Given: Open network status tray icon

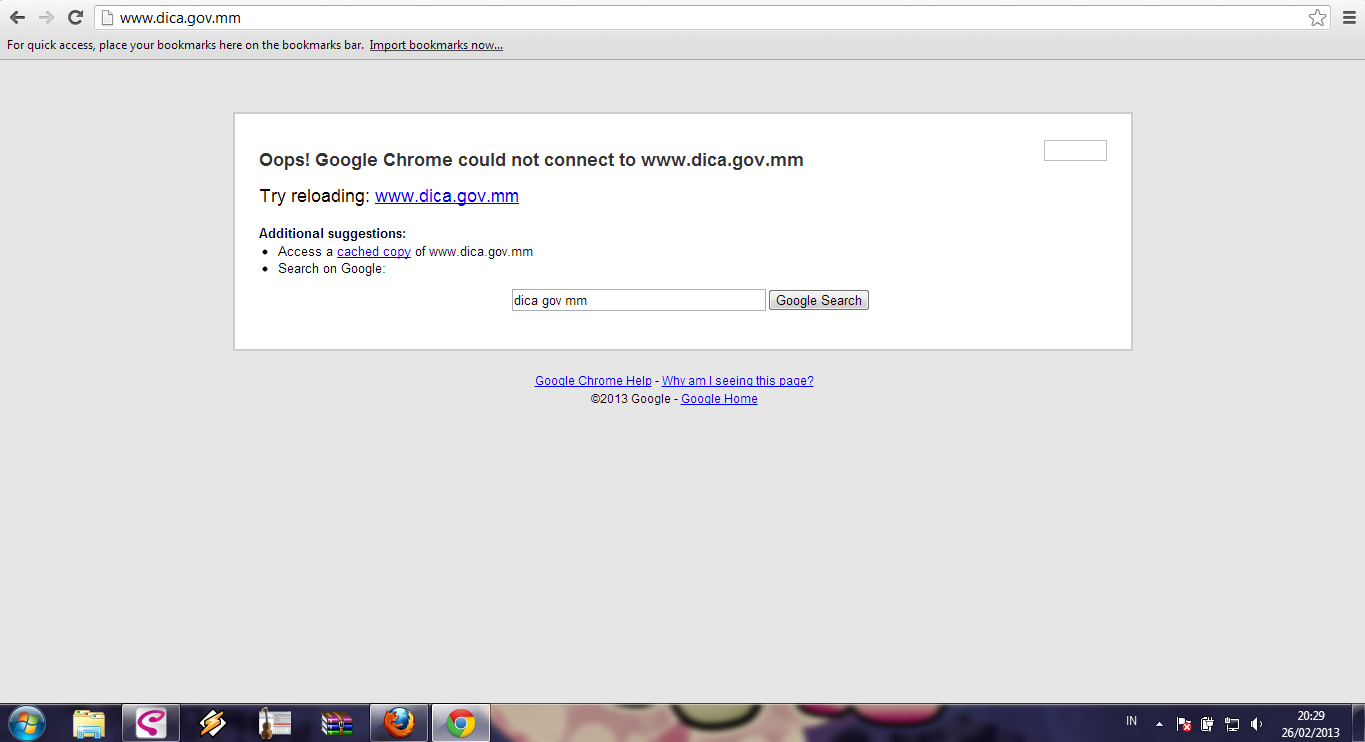Looking at the screenshot, I should tap(1232, 723).
